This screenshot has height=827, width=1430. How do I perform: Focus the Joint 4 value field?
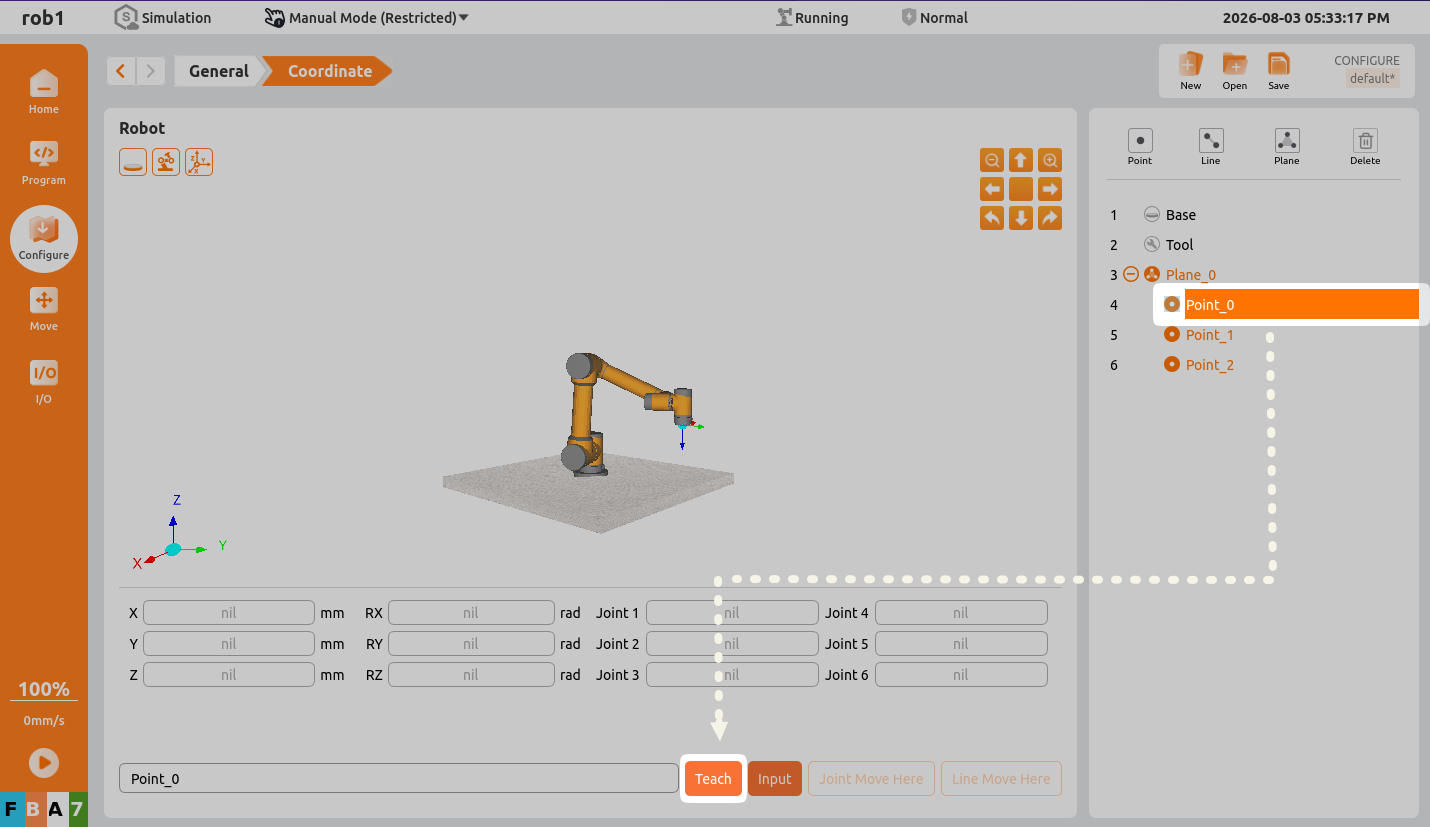961,613
